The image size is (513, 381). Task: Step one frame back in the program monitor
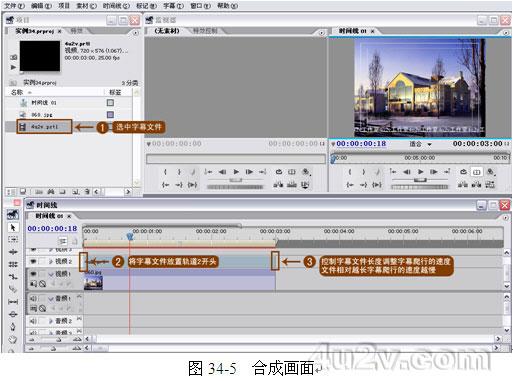(407, 172)
